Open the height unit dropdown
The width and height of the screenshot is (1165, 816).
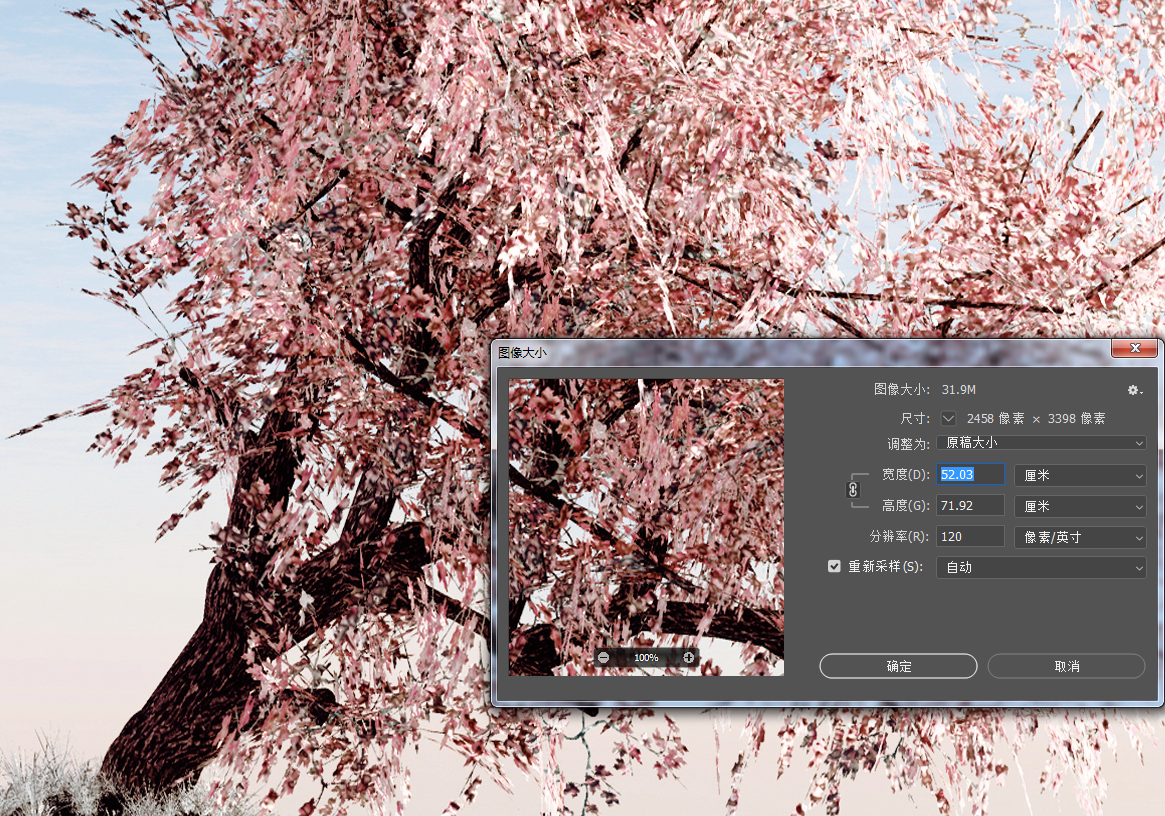coord(1080,506)
